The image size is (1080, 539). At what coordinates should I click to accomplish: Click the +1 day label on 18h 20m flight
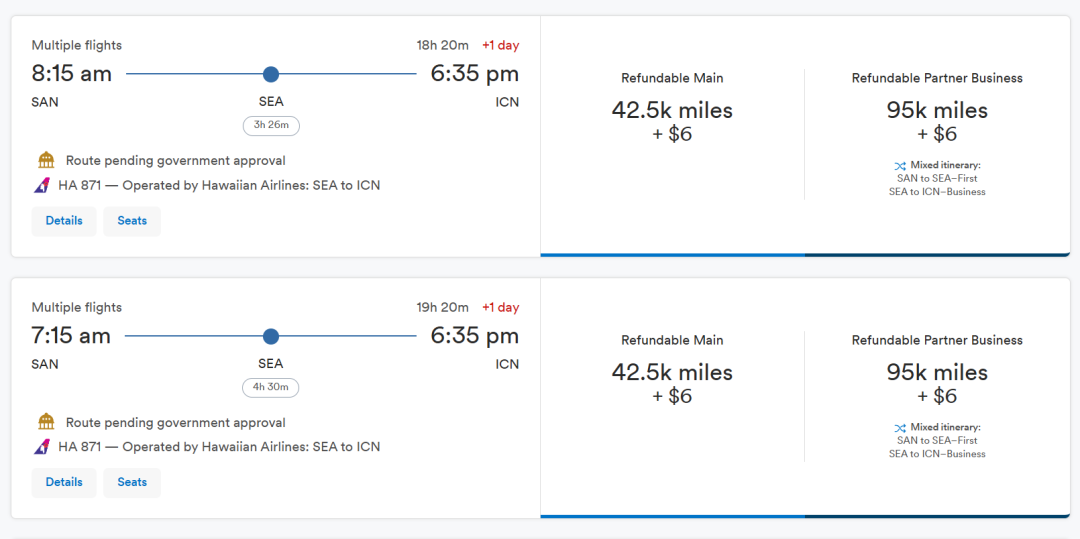[x=500, y=45]
